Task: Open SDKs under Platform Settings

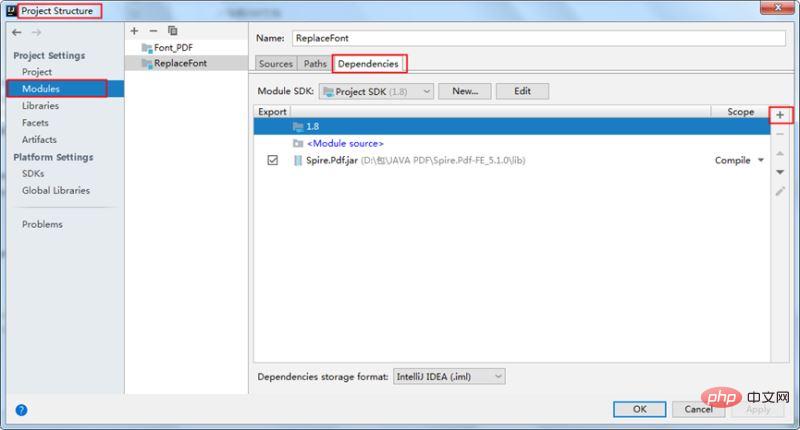Action: click(33, 173)
